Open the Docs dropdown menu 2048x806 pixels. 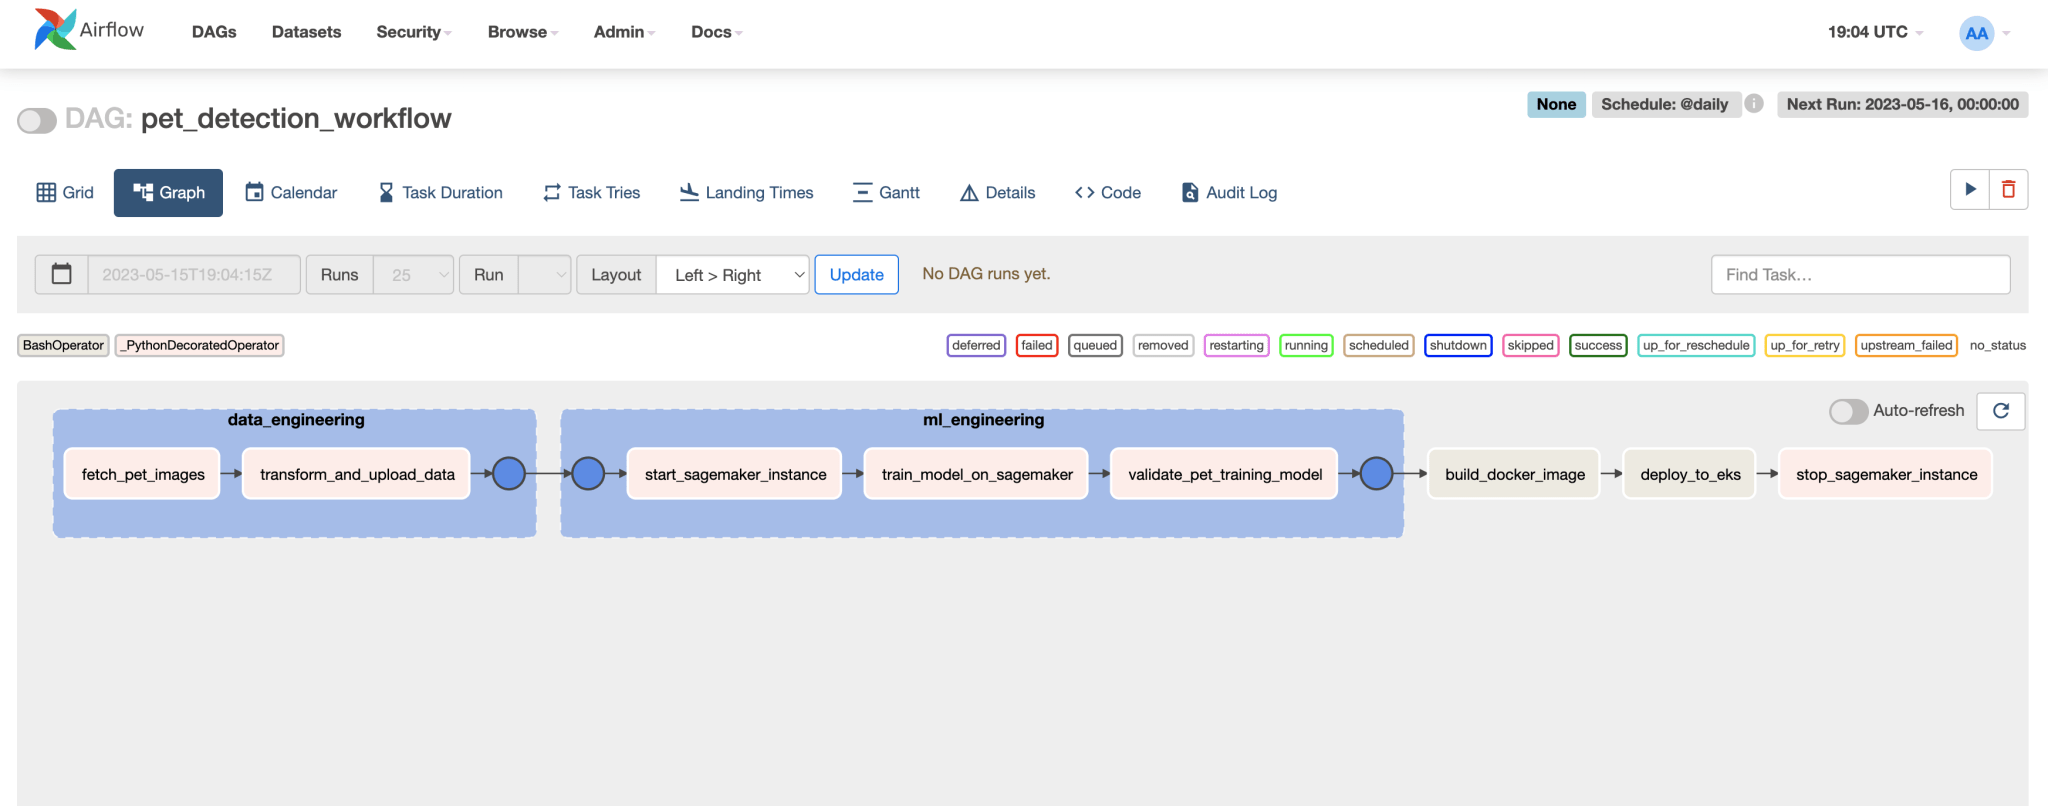[717, 32]
